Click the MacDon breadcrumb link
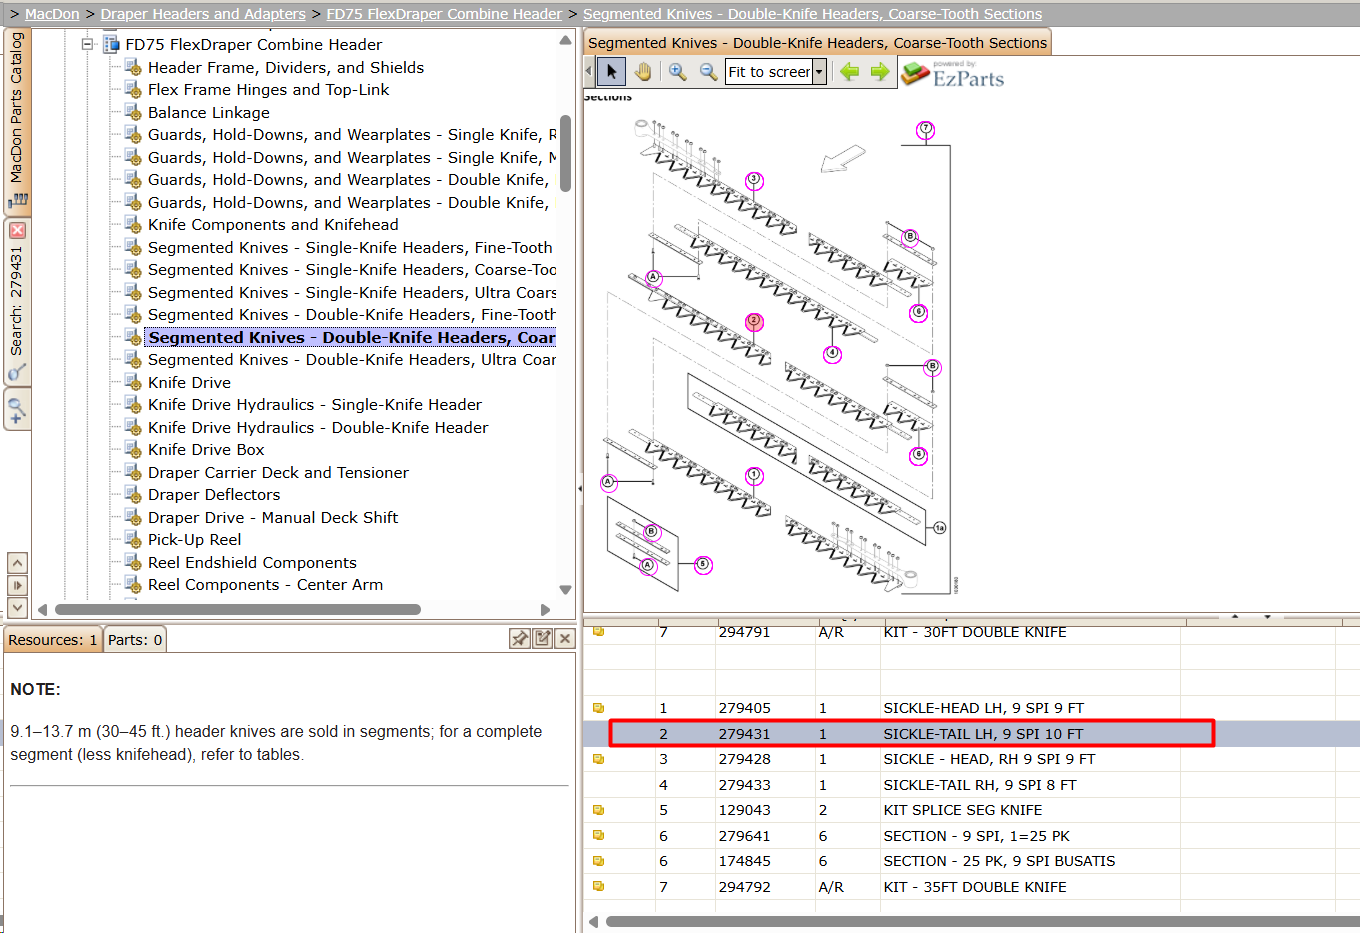Viewport: 1360px width, 933px height. [x=52, y=14]
